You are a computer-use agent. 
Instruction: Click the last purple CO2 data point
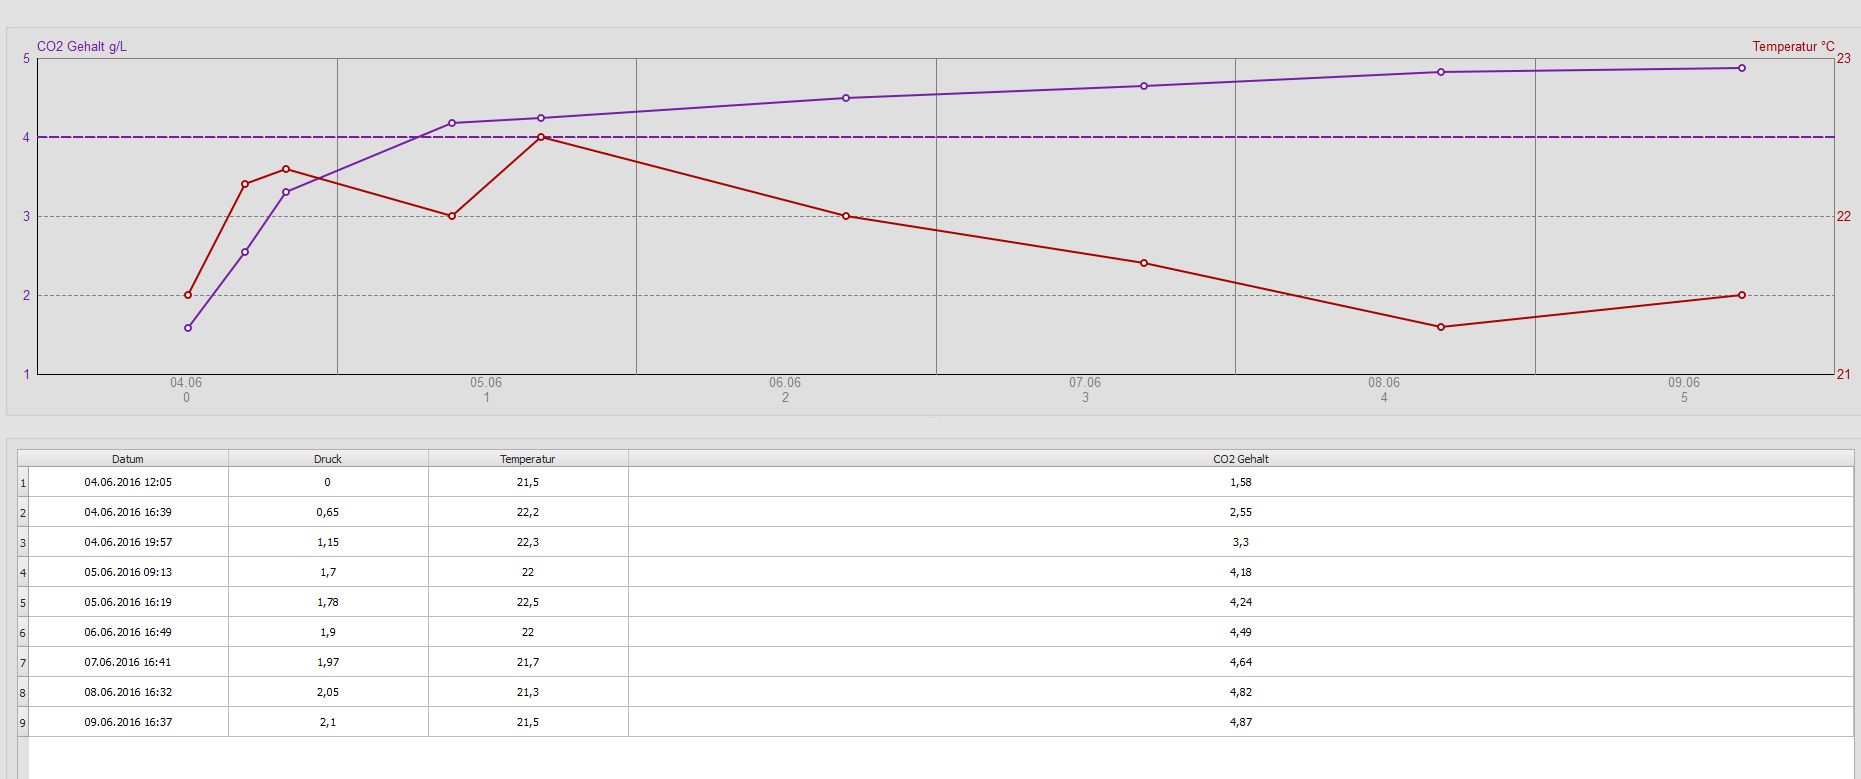(x=1742, y=68)
